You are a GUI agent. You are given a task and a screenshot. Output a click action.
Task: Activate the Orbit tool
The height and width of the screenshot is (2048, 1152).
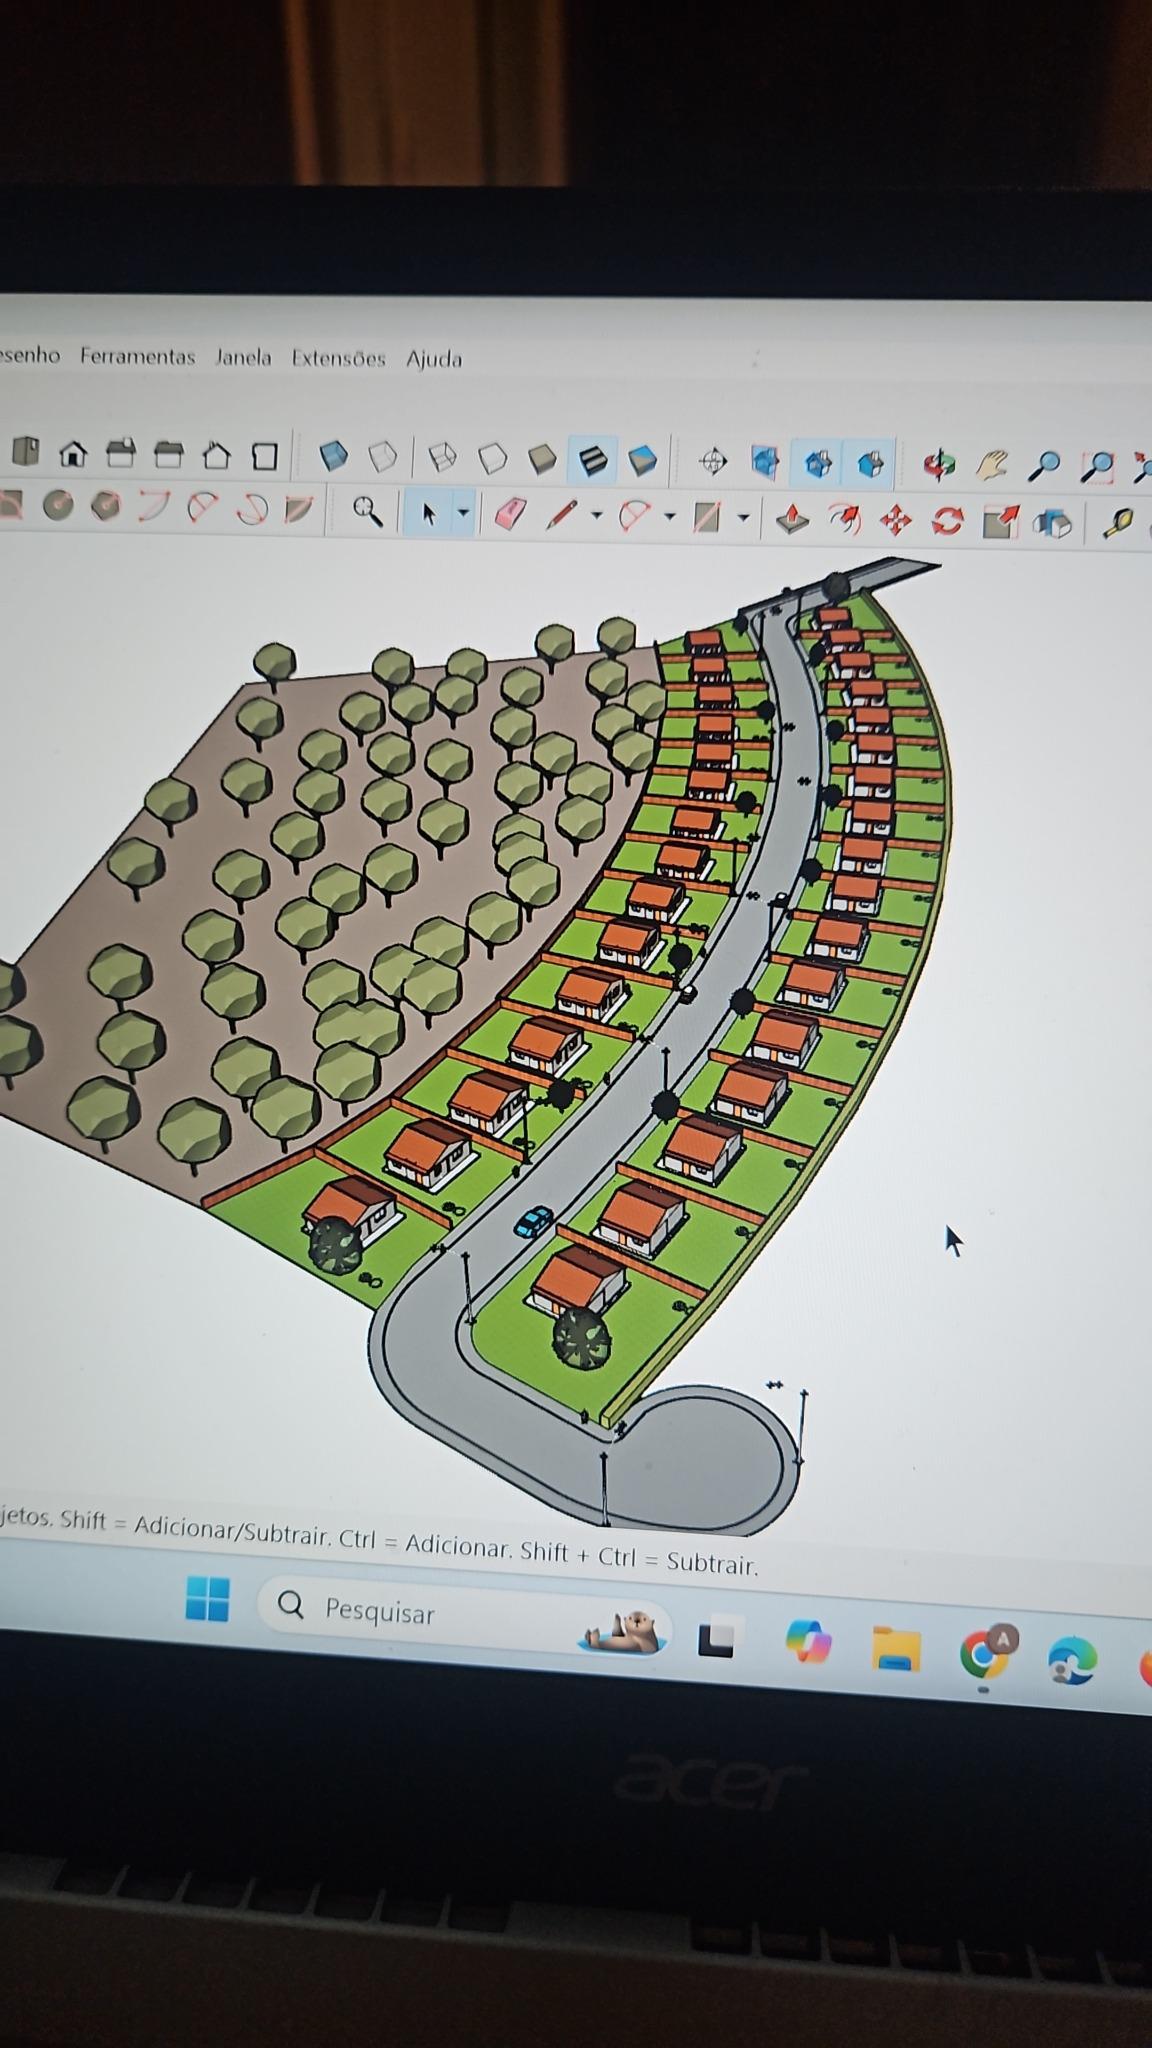click(939, 465)
